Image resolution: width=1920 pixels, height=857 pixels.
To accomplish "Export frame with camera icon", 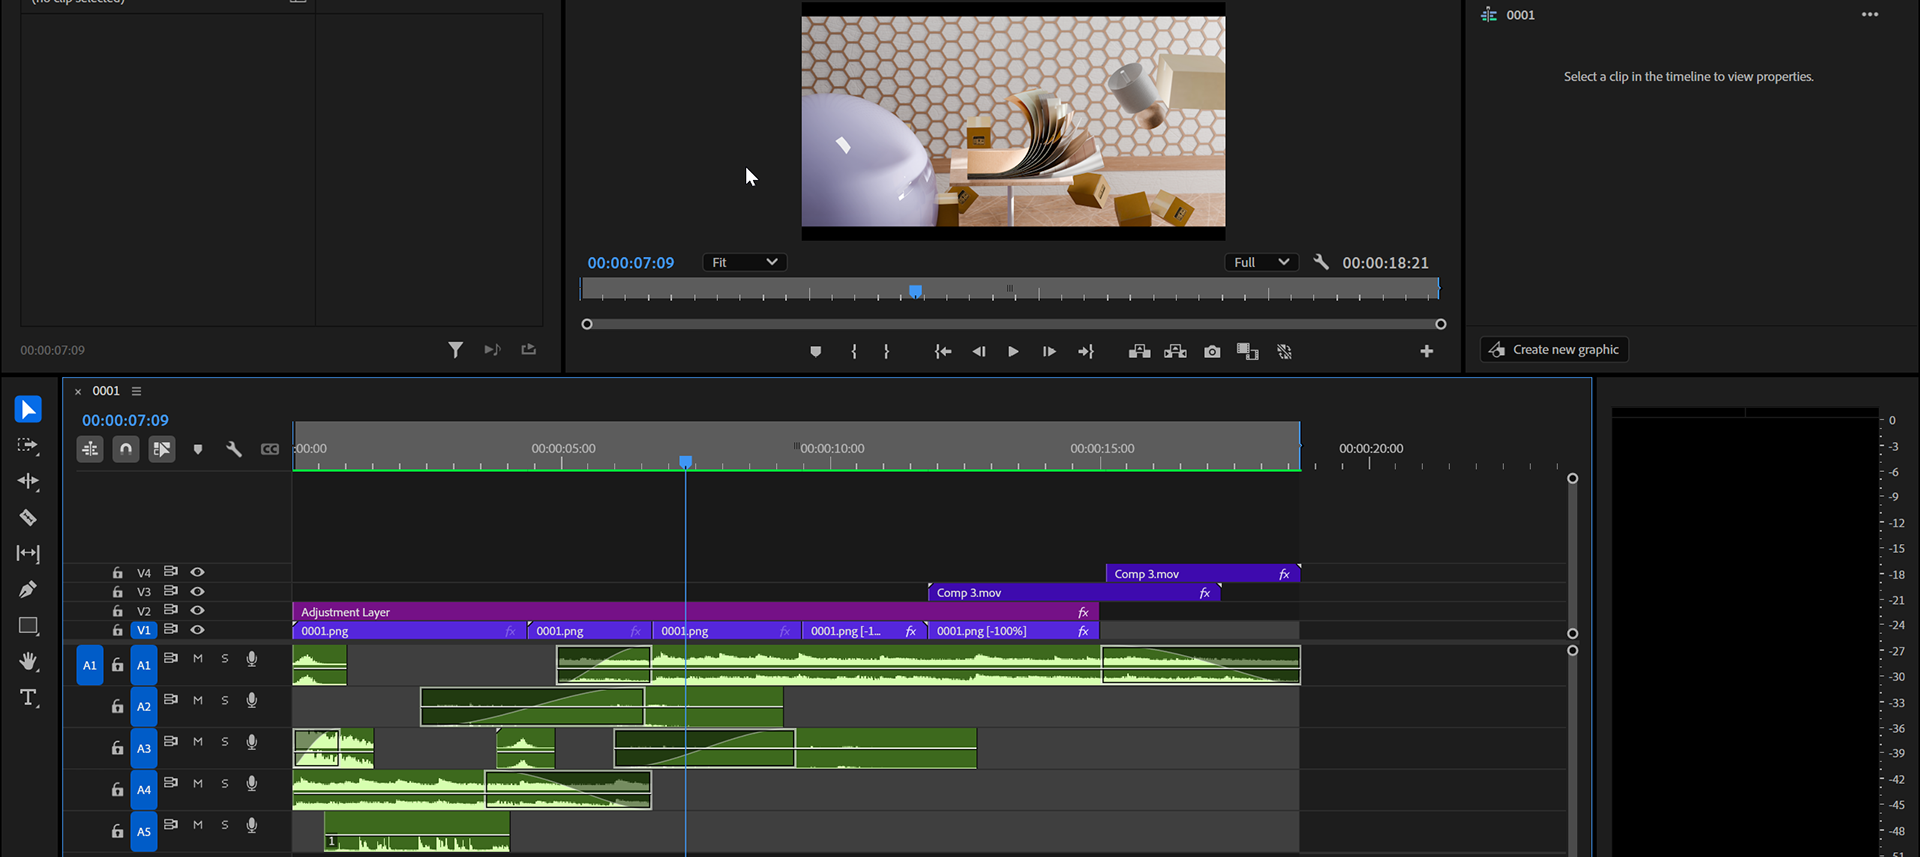I will tap(1212, 351).
